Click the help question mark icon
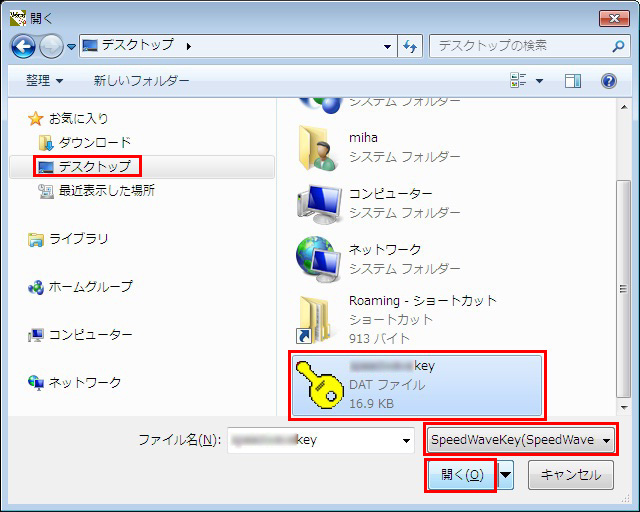The width and height of the screenshot is (640, 512). click(x=608, y=81)
